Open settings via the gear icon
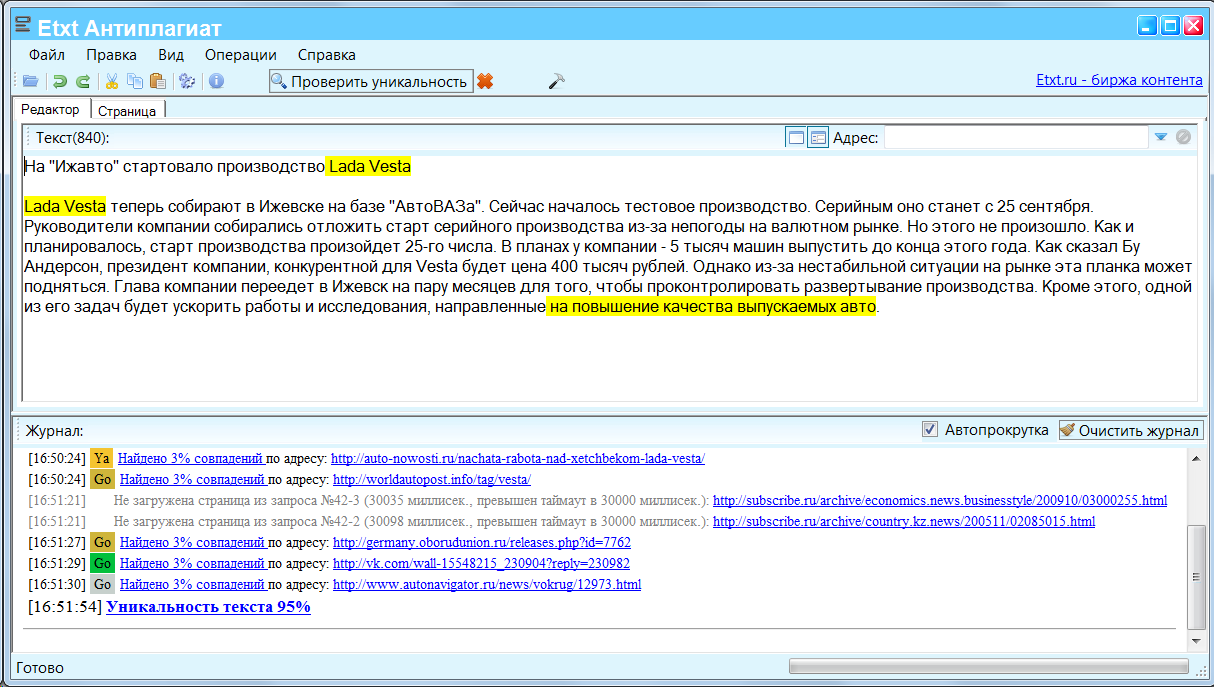The image size is (1214, 687). pyautogui.click(x=186, y=82)
